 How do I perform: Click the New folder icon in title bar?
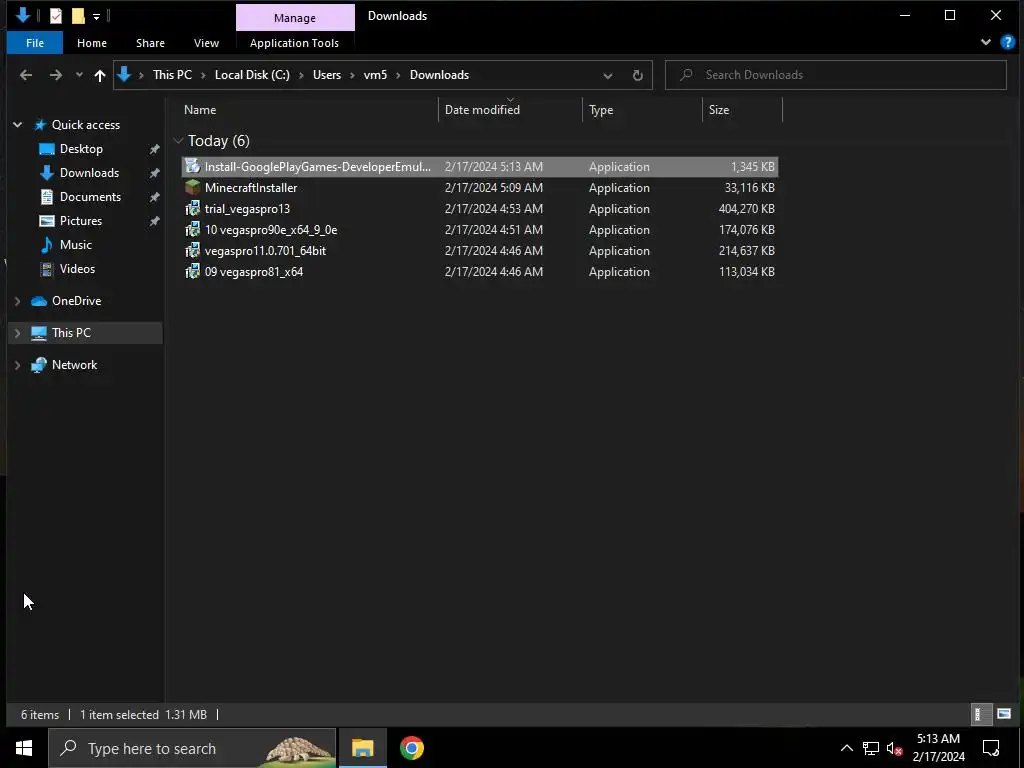click(78, 16)
